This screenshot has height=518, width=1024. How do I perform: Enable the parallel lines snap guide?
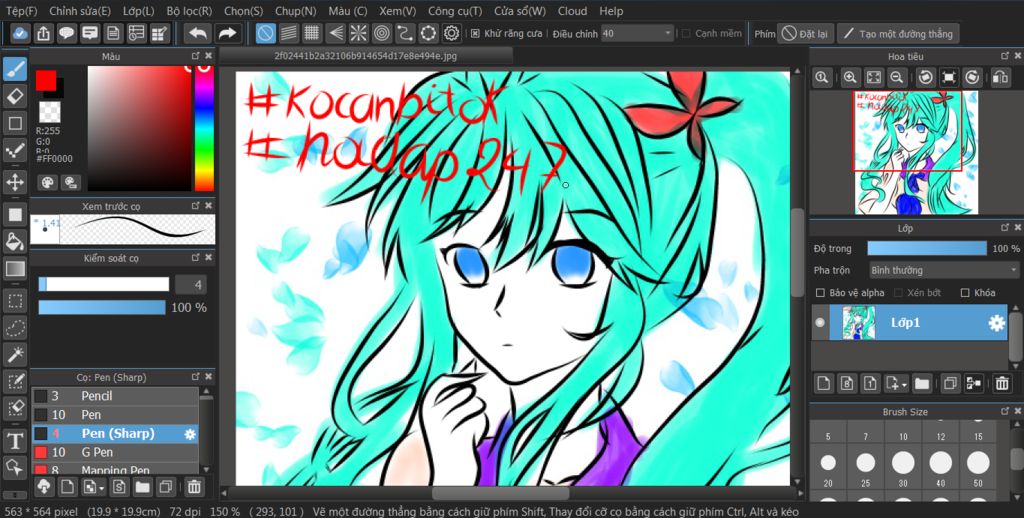[x=289, y=33]
